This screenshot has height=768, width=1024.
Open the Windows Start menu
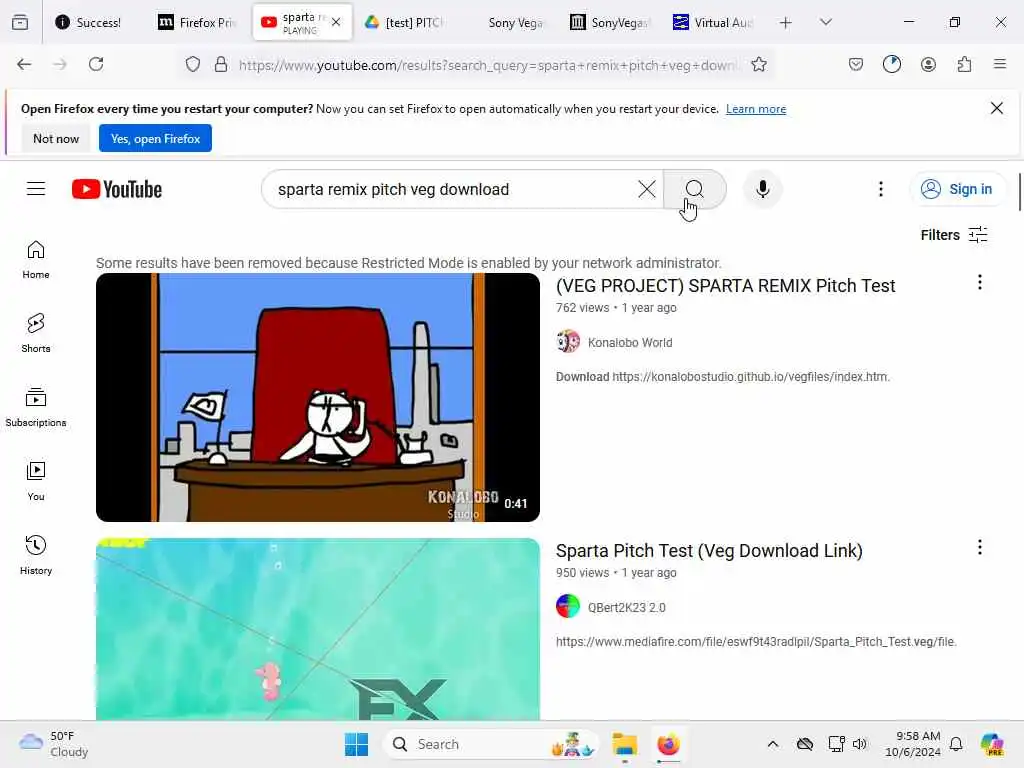click(x=356, y=744)
